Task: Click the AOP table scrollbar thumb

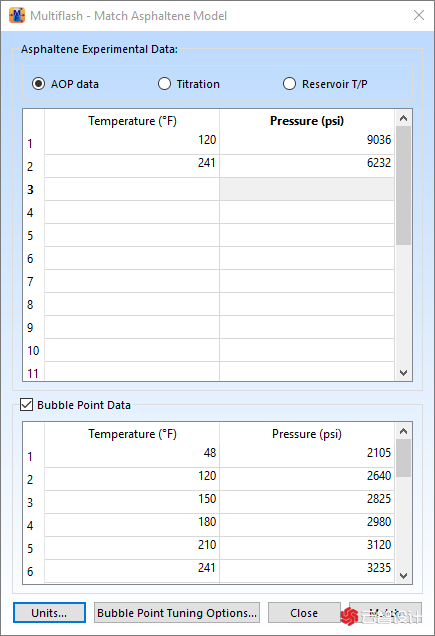Action: tap(403, 185)
